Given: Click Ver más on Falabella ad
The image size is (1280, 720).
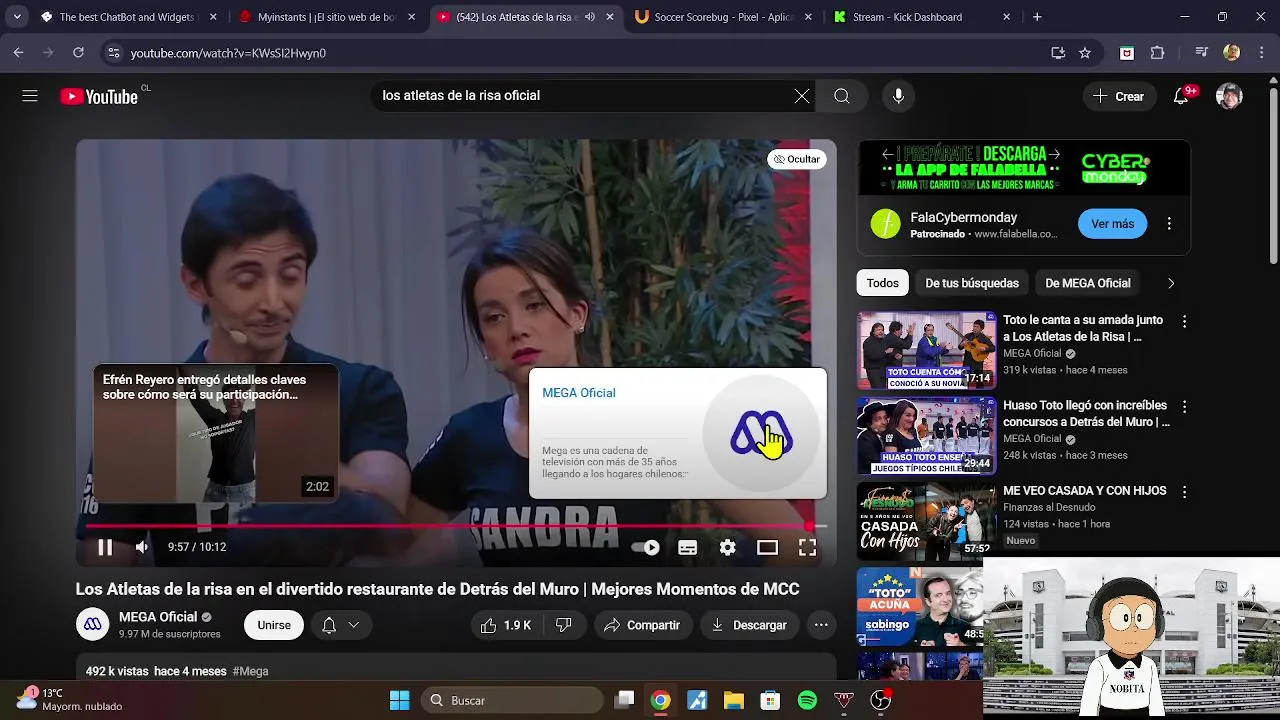Looking at the screenshot, I should click(1112, 224).
